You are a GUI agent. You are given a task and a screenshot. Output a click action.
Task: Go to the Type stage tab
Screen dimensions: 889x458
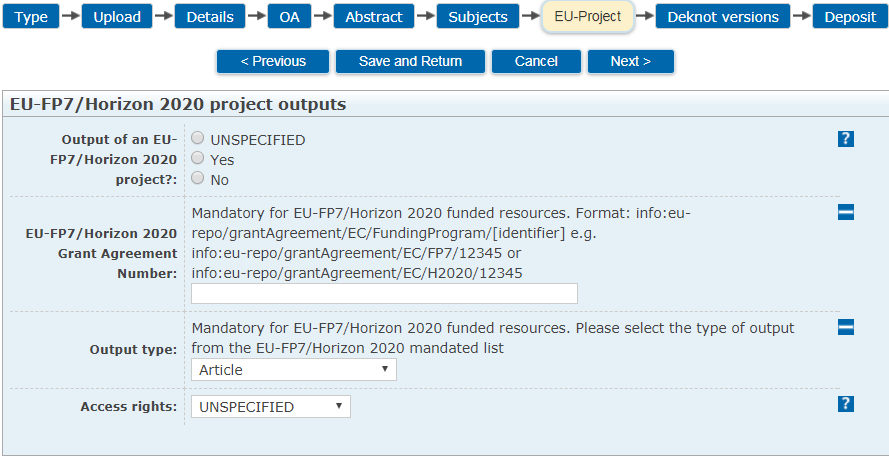pyautogui.click(x=31, y=17)
